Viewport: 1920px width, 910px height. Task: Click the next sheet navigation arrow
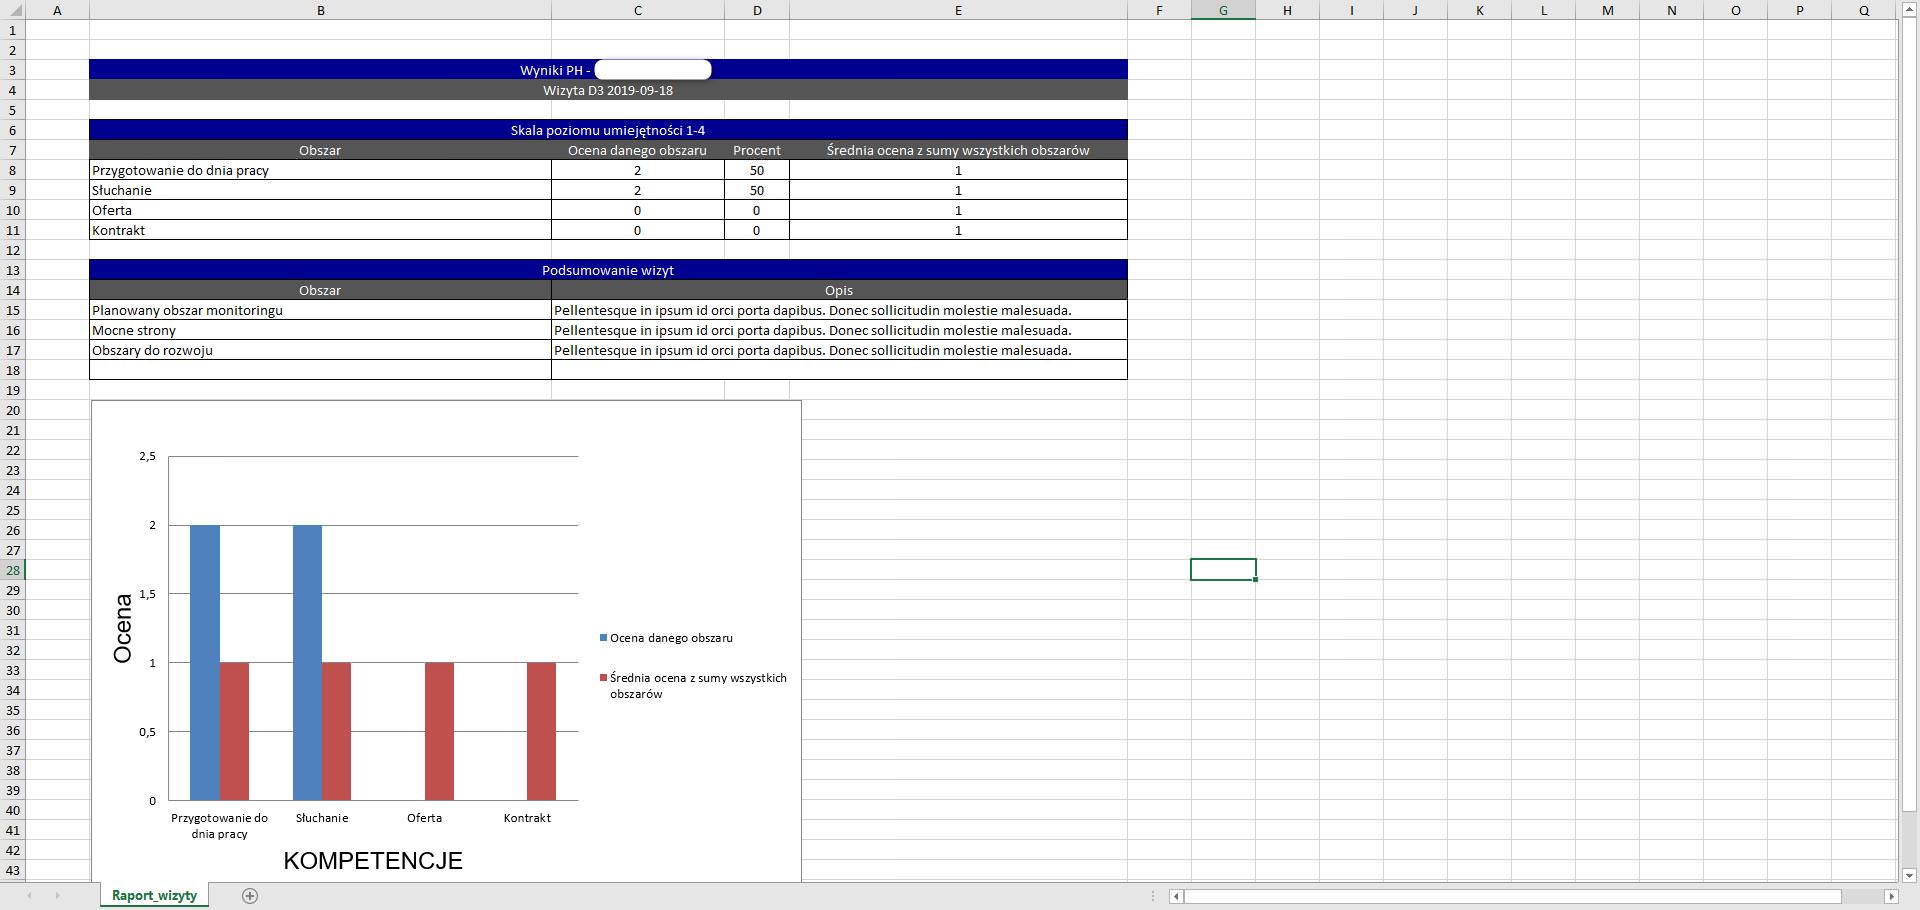[x=57, y=896]
